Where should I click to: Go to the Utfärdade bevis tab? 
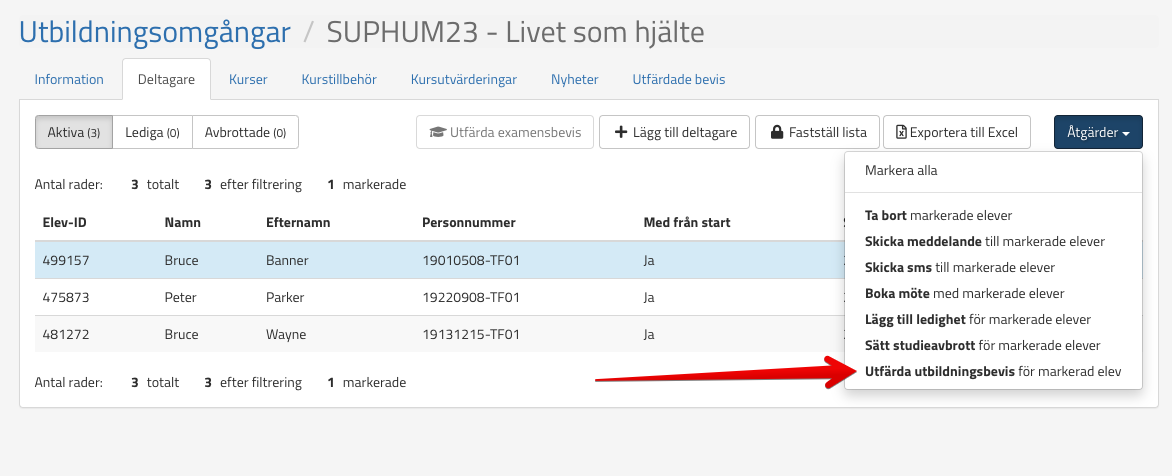pyautogui.click(x=678, y=80)
